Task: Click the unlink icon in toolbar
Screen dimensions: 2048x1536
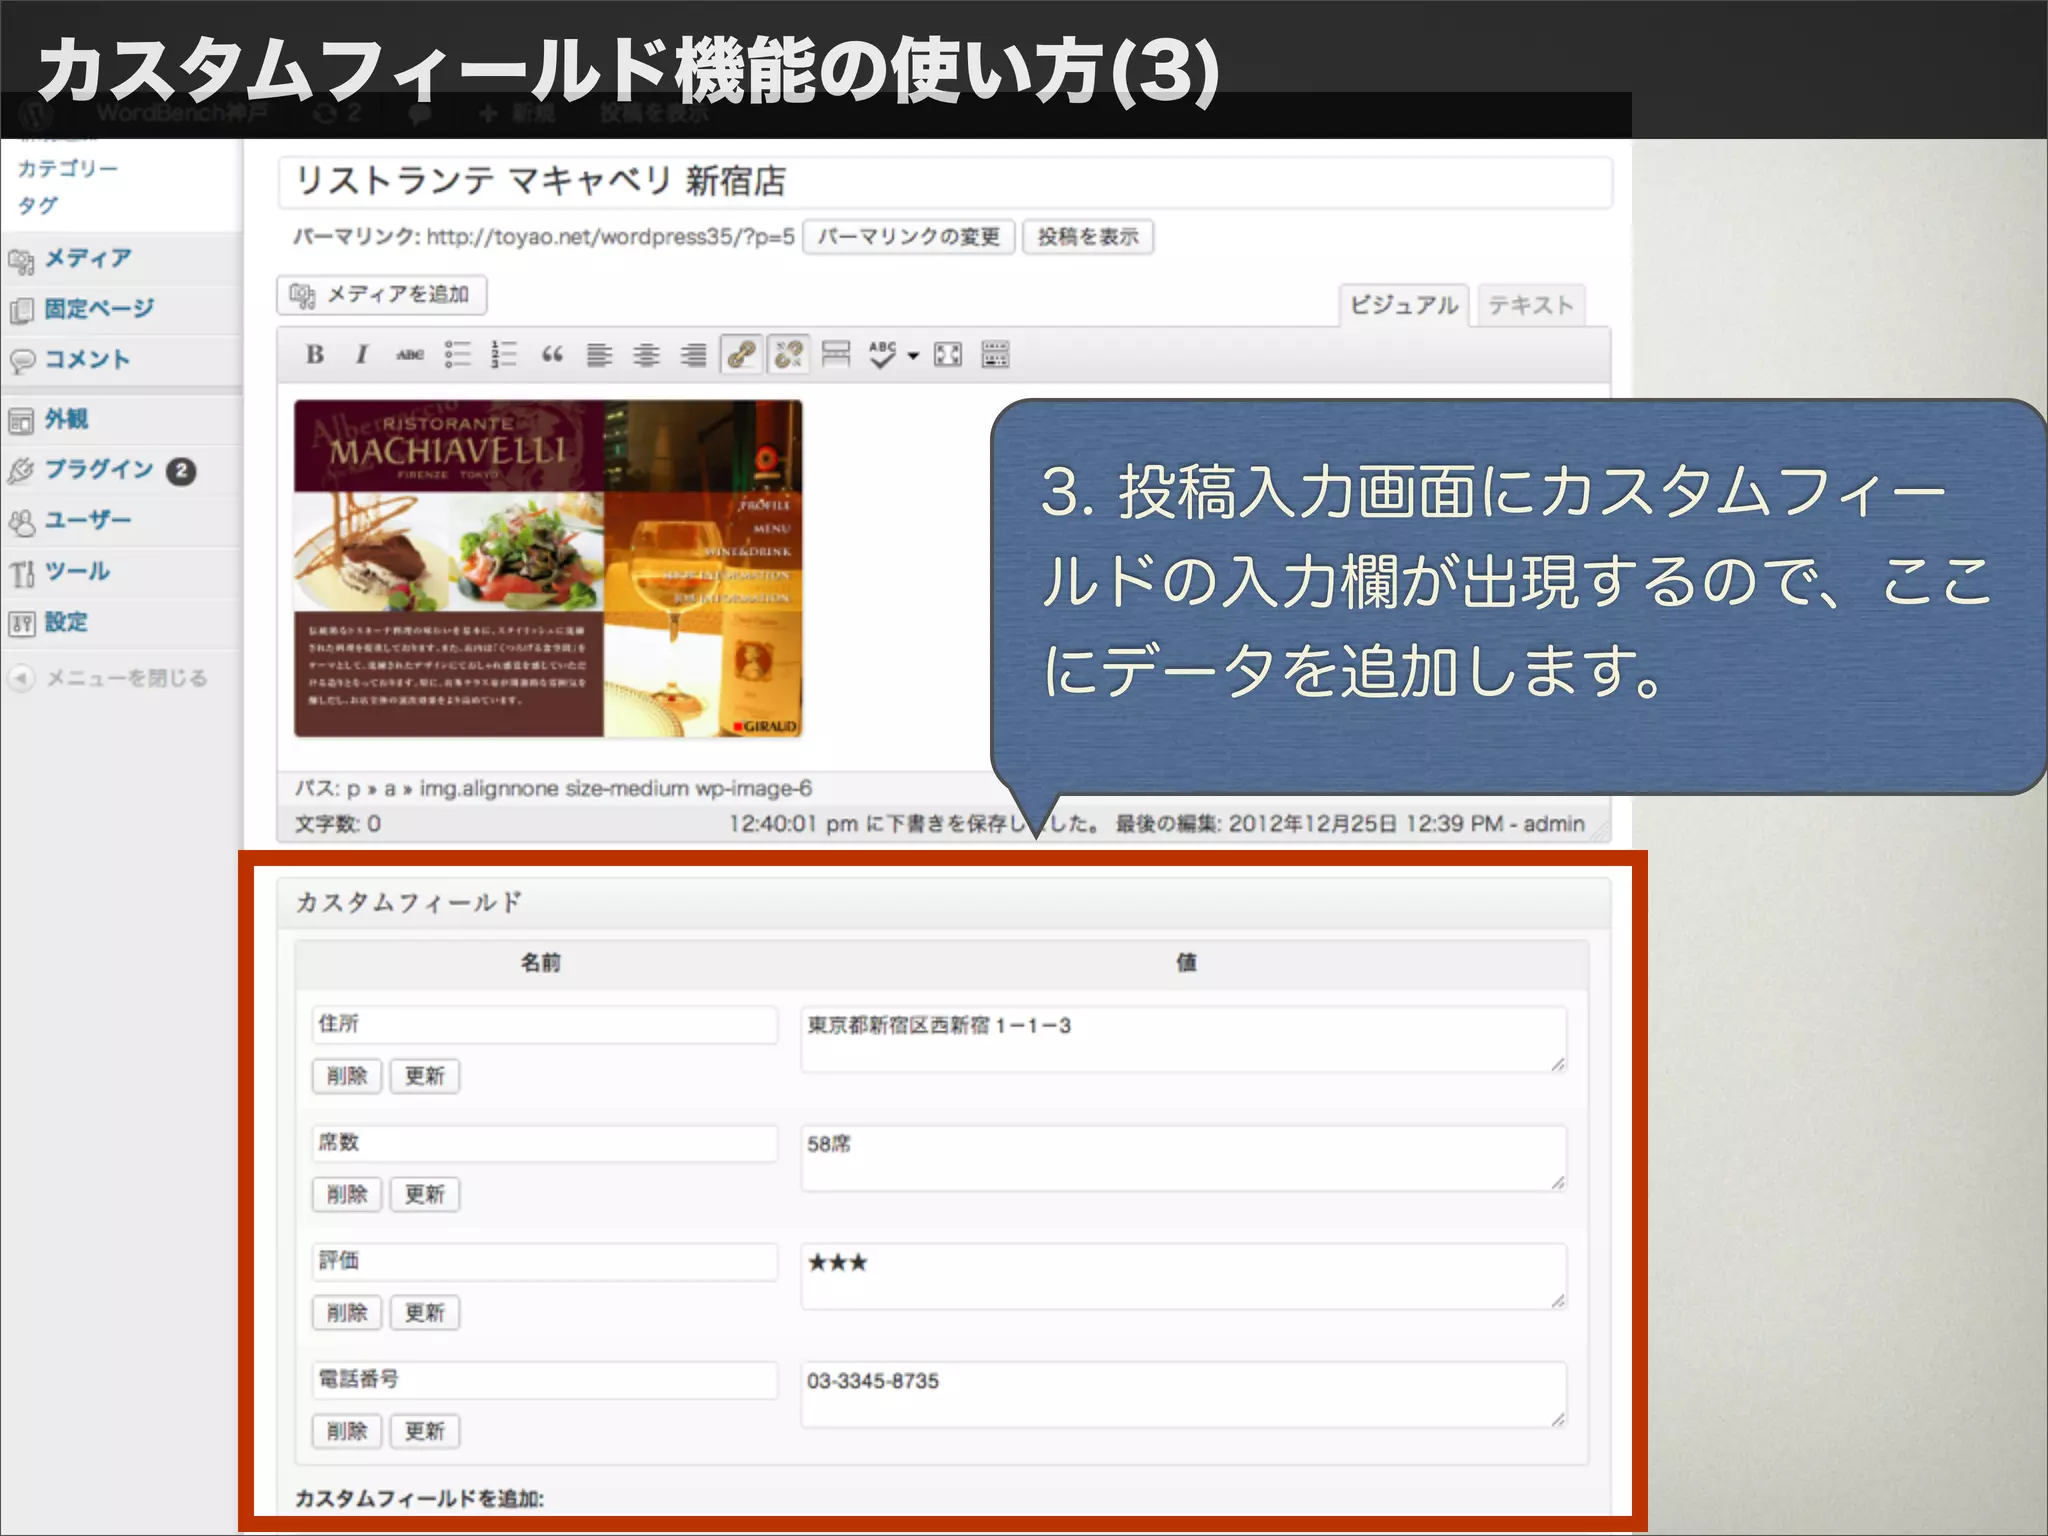Action: [788, 354]
